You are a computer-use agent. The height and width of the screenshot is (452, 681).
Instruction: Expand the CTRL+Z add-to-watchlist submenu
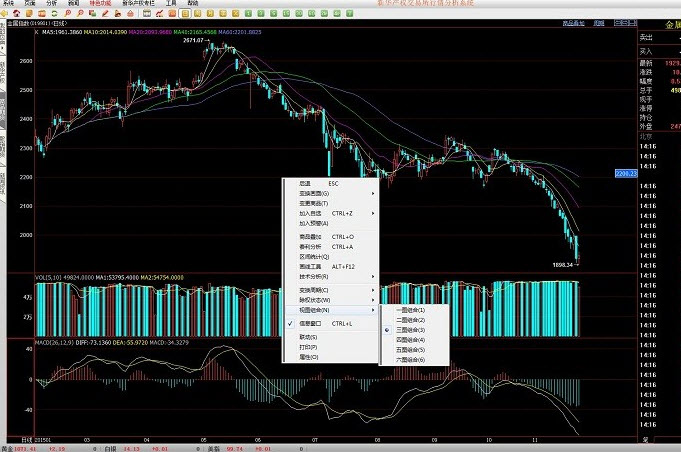point(331,213)
